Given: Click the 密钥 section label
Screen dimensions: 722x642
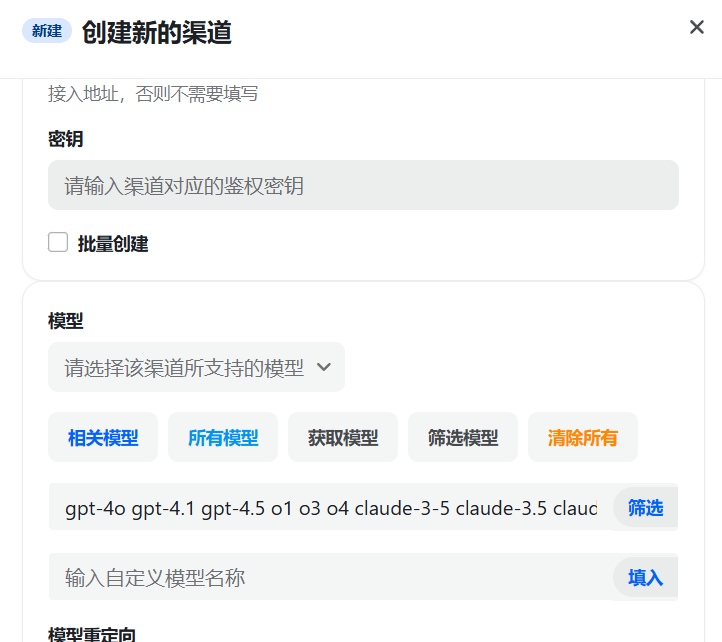Looking at the screenshot, I should [x=65, y=139].
